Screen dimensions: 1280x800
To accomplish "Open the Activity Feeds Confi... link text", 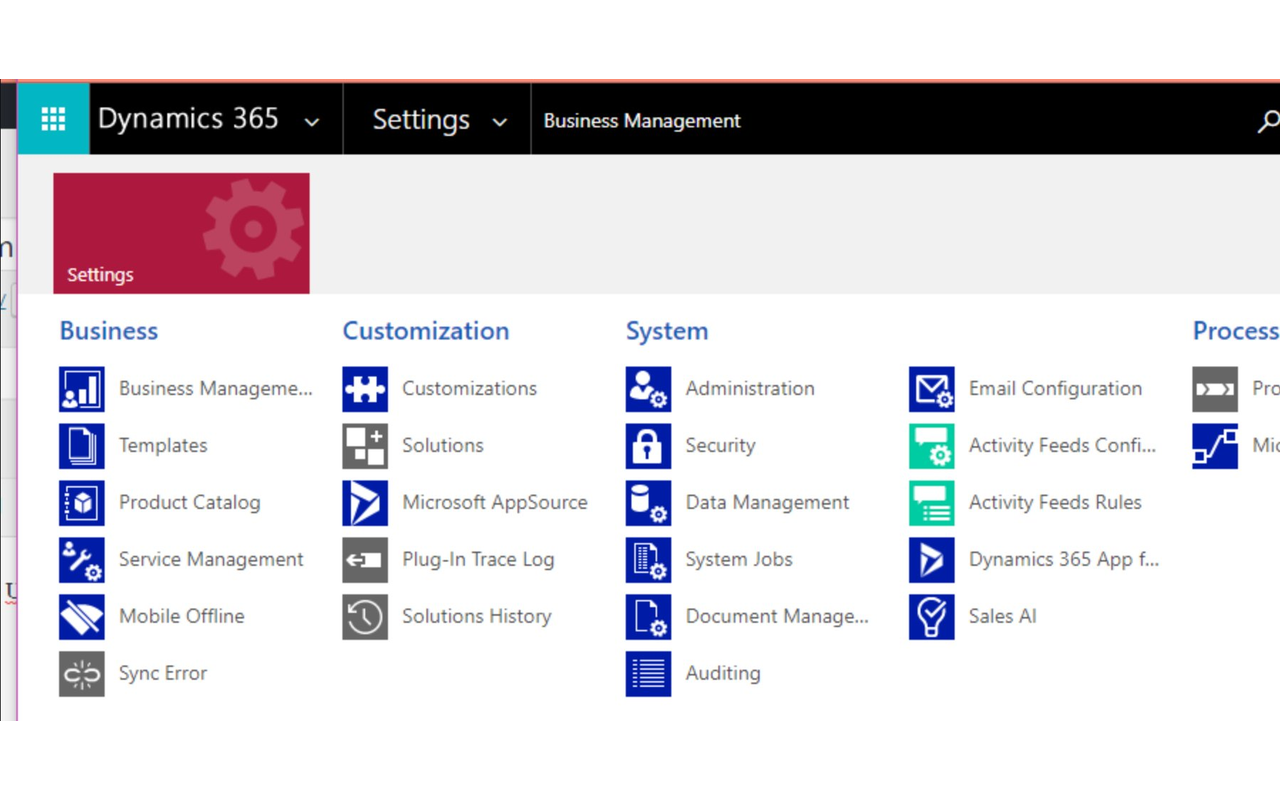I will click(x=1063, y=446).
